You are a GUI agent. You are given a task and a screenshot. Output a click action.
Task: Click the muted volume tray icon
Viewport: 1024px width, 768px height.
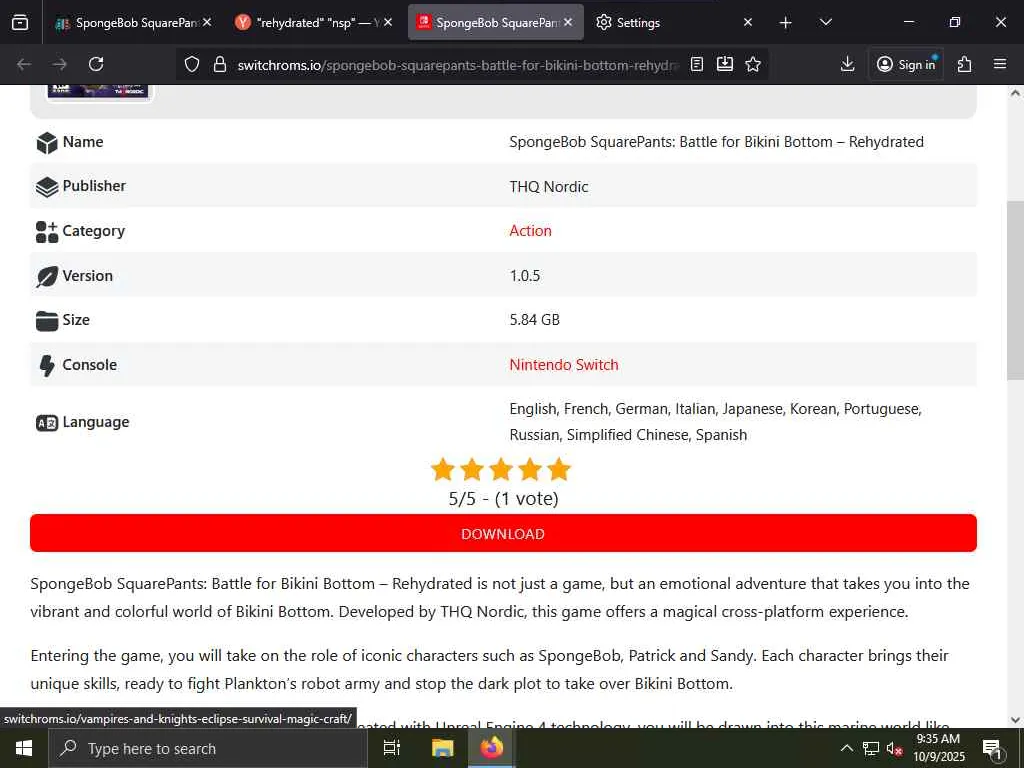click(x=893, y=748)
